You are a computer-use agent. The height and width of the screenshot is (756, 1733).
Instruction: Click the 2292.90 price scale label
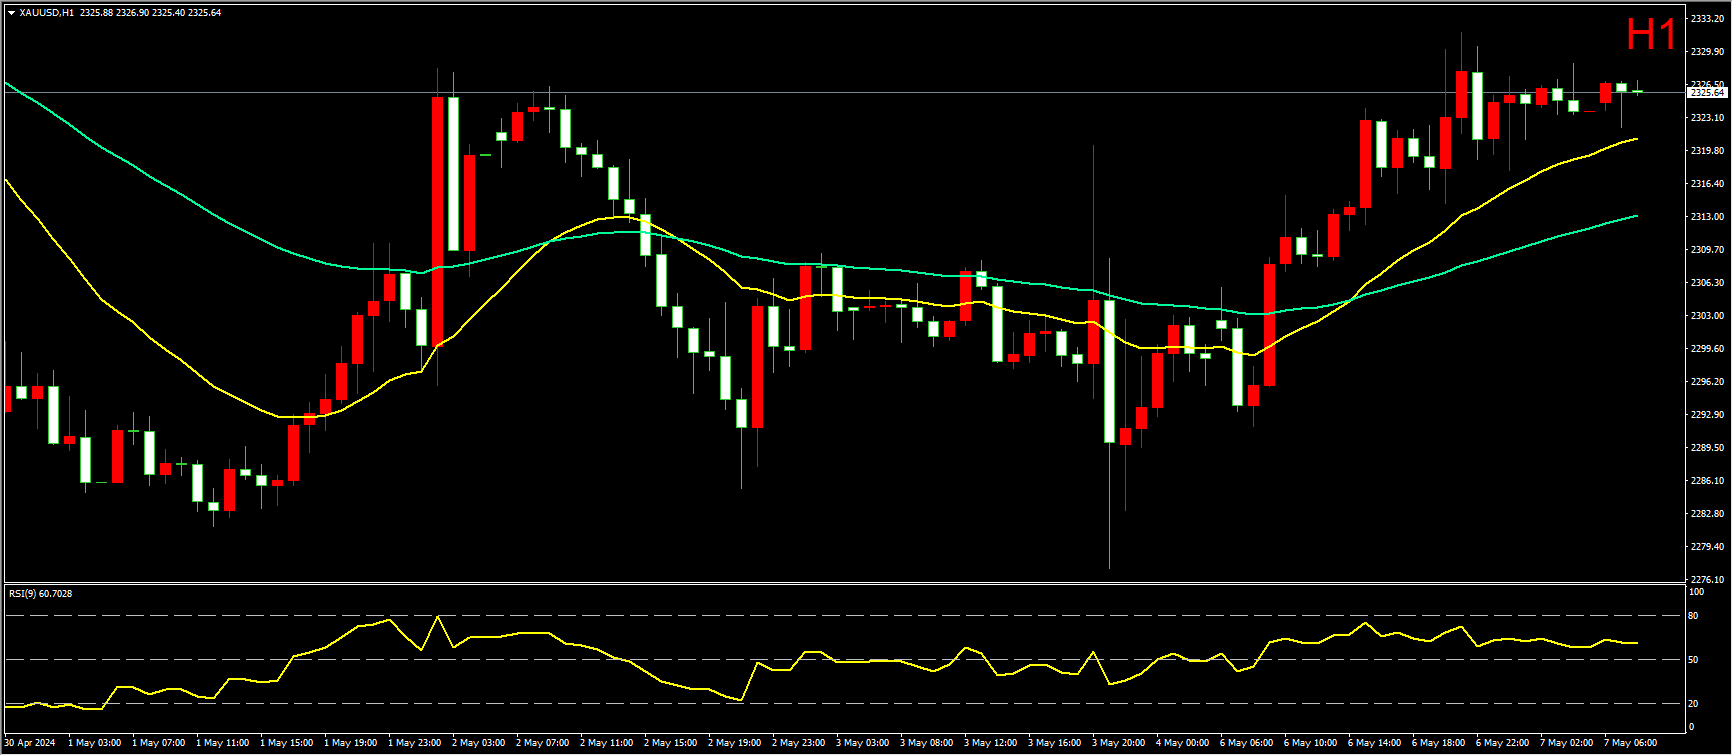coord(1707,415)
